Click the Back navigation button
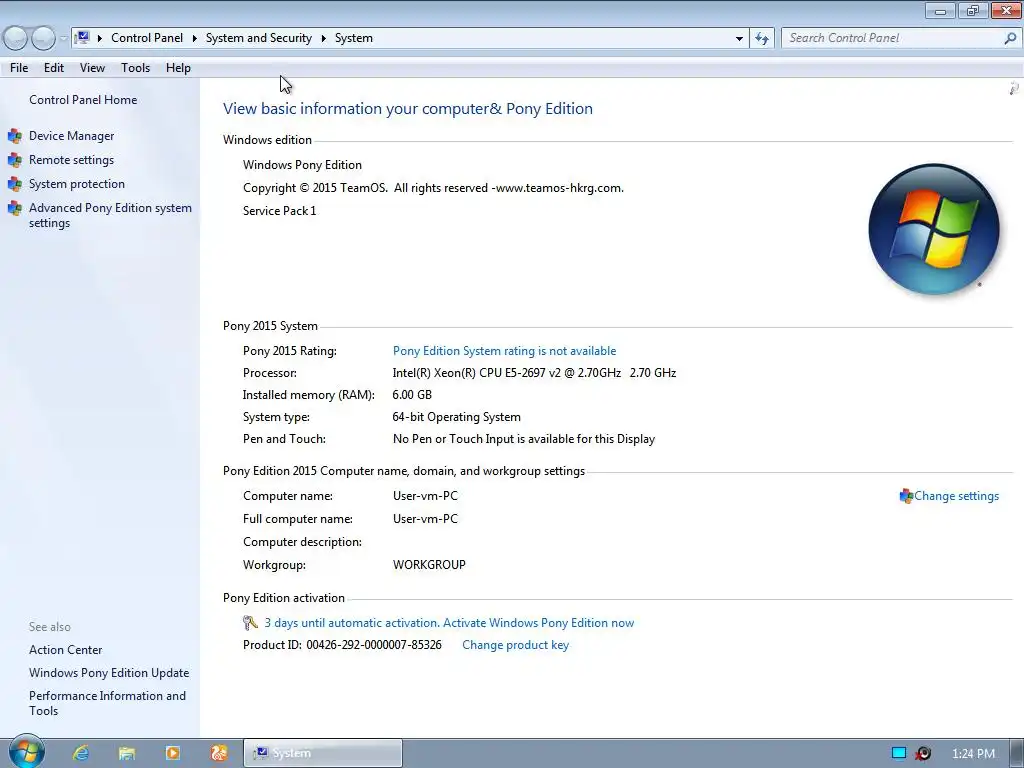1024x768 pixels. click(x=16, y=39)
